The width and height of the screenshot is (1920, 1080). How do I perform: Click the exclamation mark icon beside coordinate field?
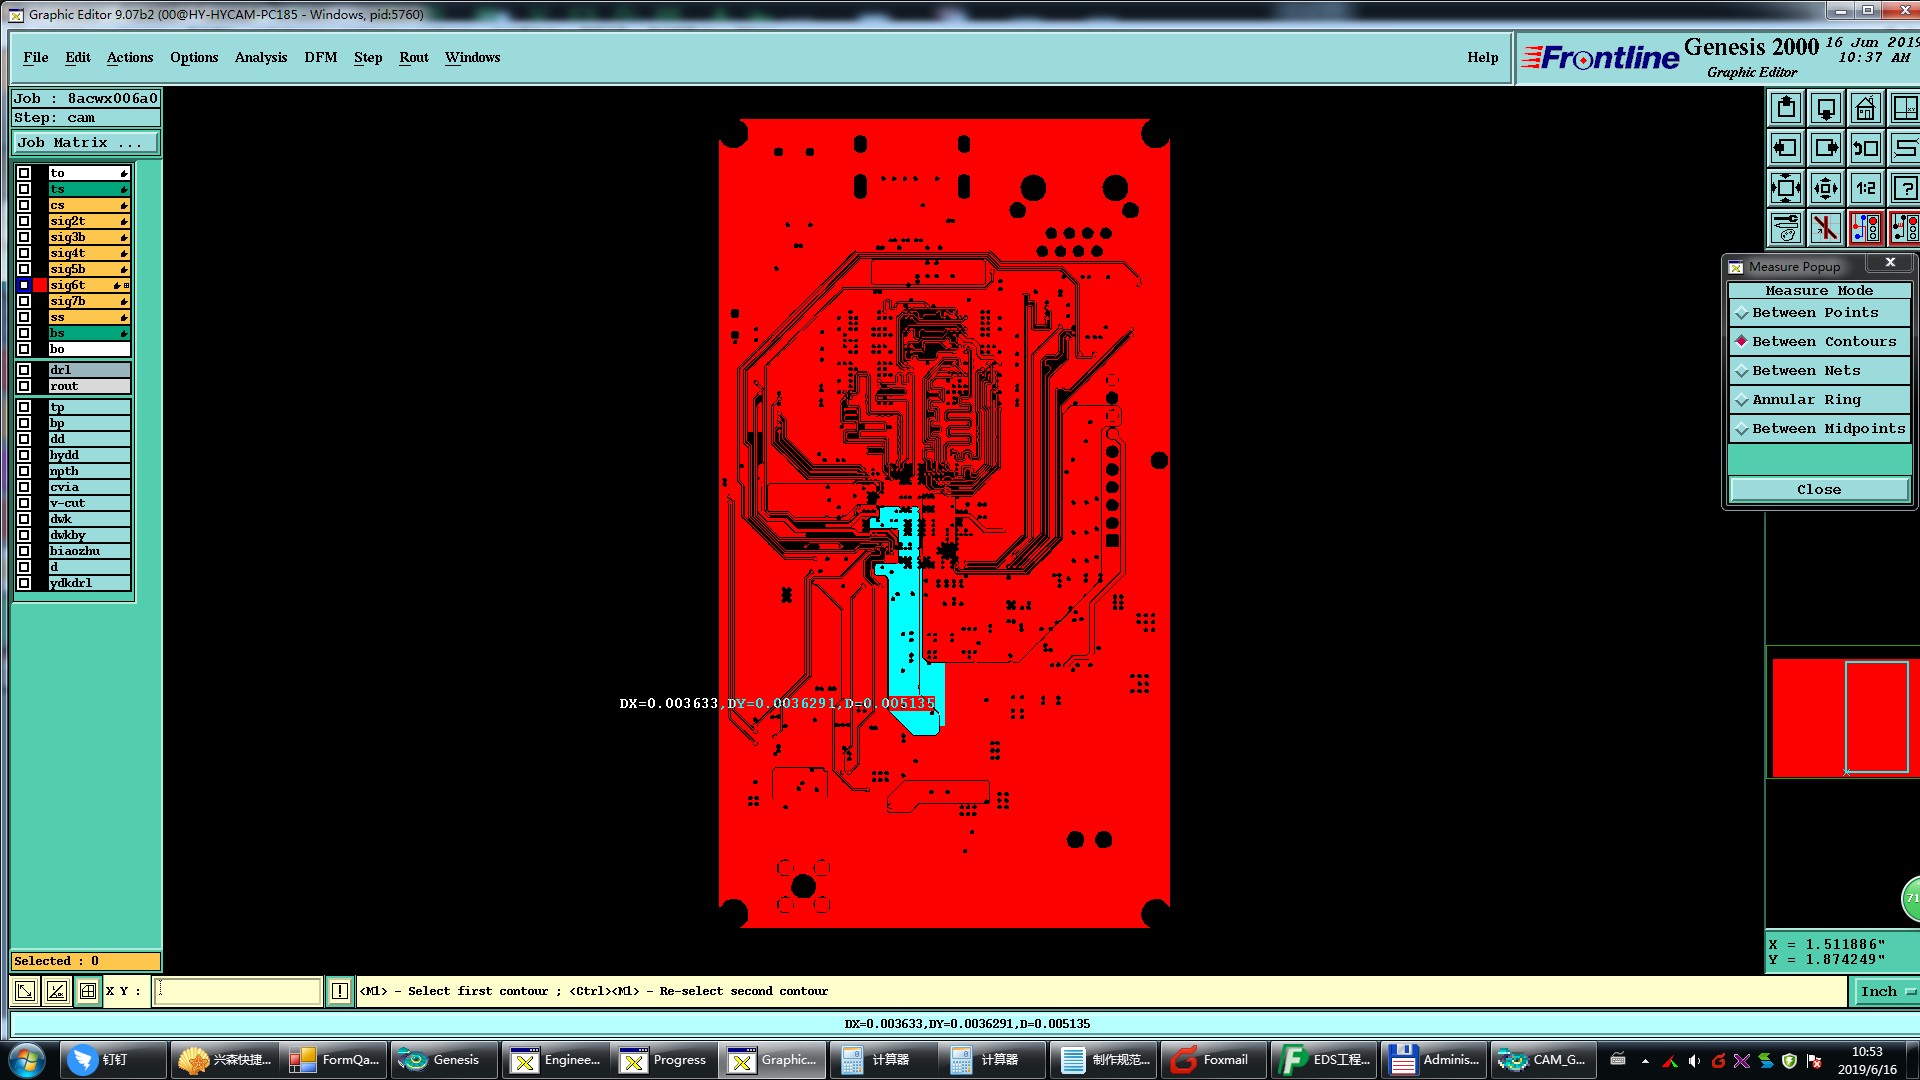340,991
